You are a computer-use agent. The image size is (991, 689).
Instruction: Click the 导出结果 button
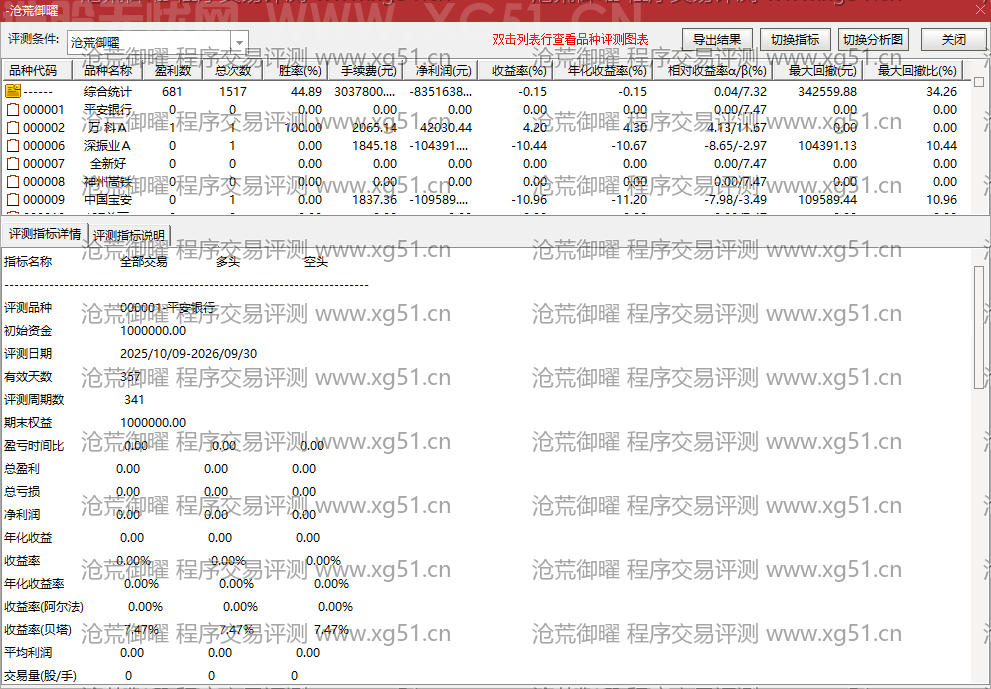pos(717,39)
